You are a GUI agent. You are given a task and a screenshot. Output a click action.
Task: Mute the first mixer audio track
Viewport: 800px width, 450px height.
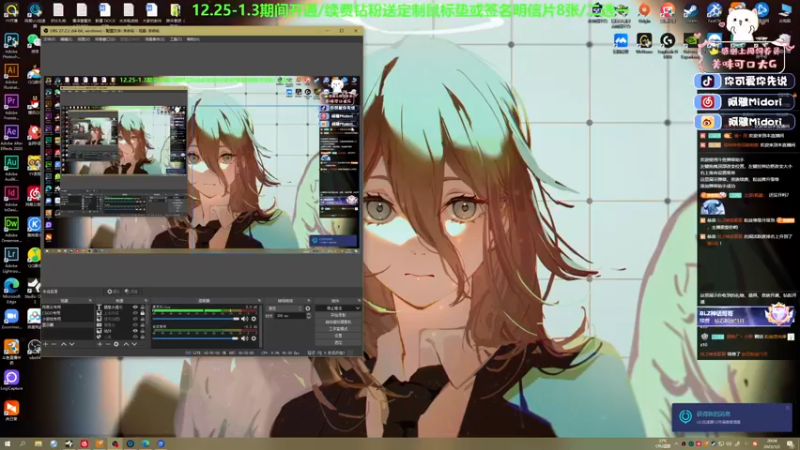coord(244,318)
